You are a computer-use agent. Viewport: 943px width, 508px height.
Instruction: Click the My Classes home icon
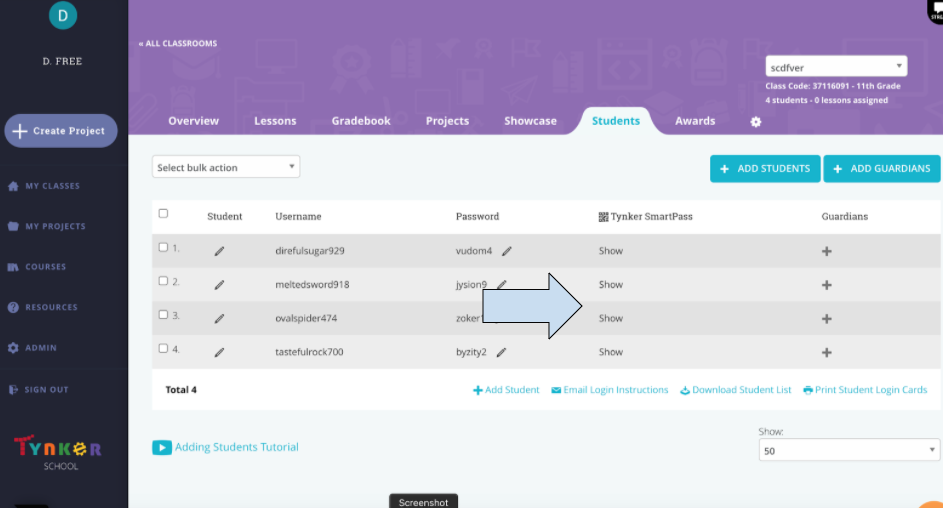point(13,186)
